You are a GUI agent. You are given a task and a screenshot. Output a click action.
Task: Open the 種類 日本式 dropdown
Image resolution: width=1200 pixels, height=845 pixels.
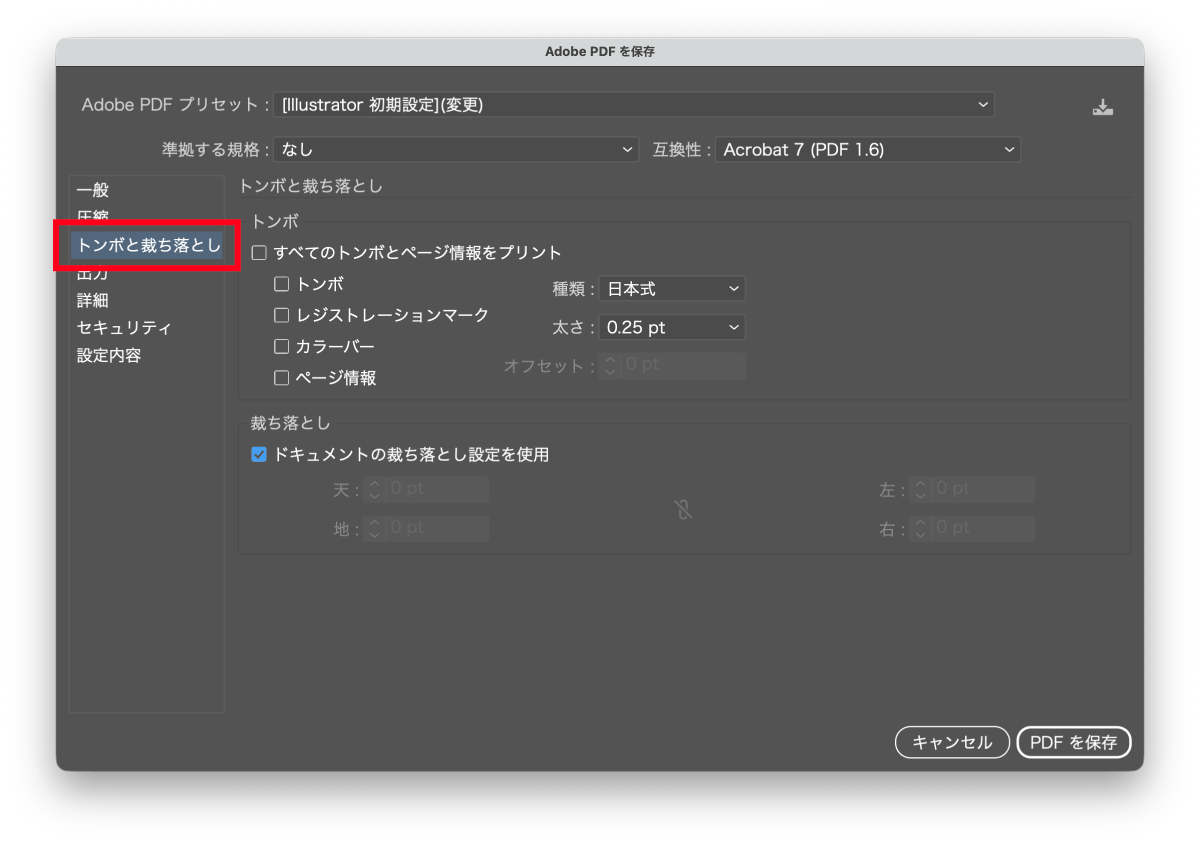672,289
